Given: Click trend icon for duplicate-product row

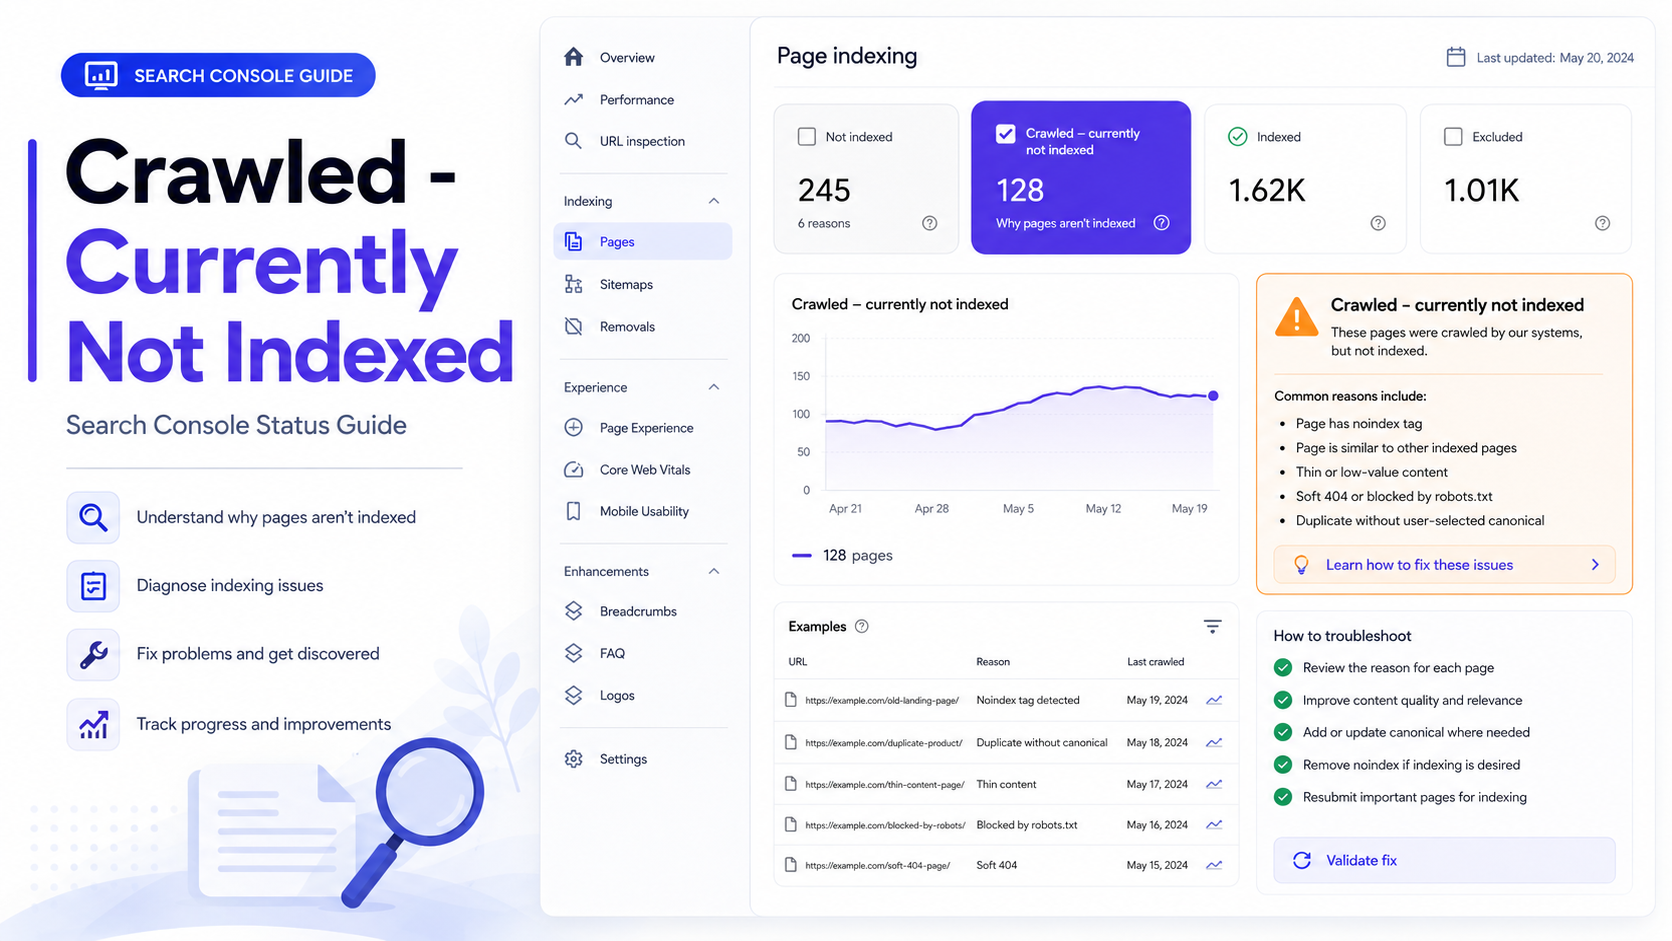Looking at the screenshot, I should point(1214,742).
